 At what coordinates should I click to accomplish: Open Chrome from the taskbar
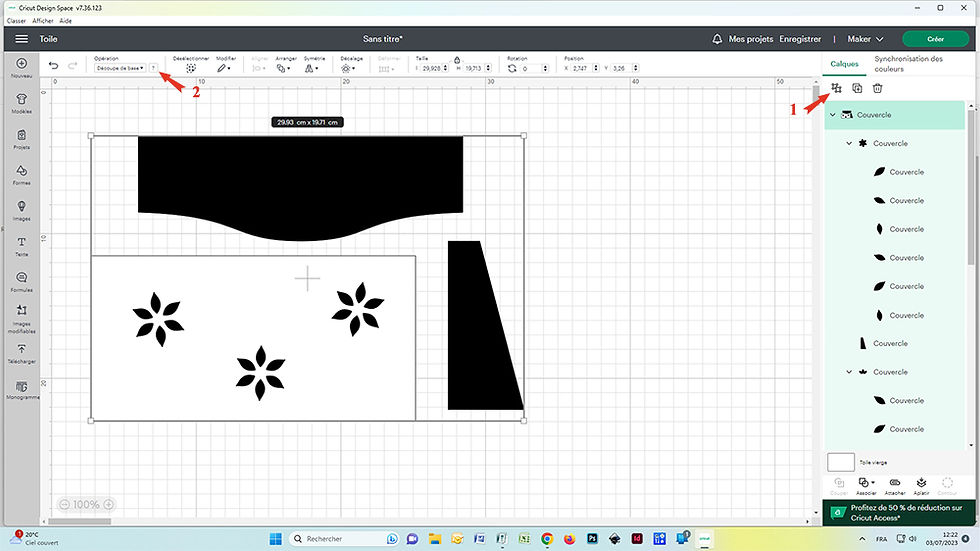pos(547,539)
